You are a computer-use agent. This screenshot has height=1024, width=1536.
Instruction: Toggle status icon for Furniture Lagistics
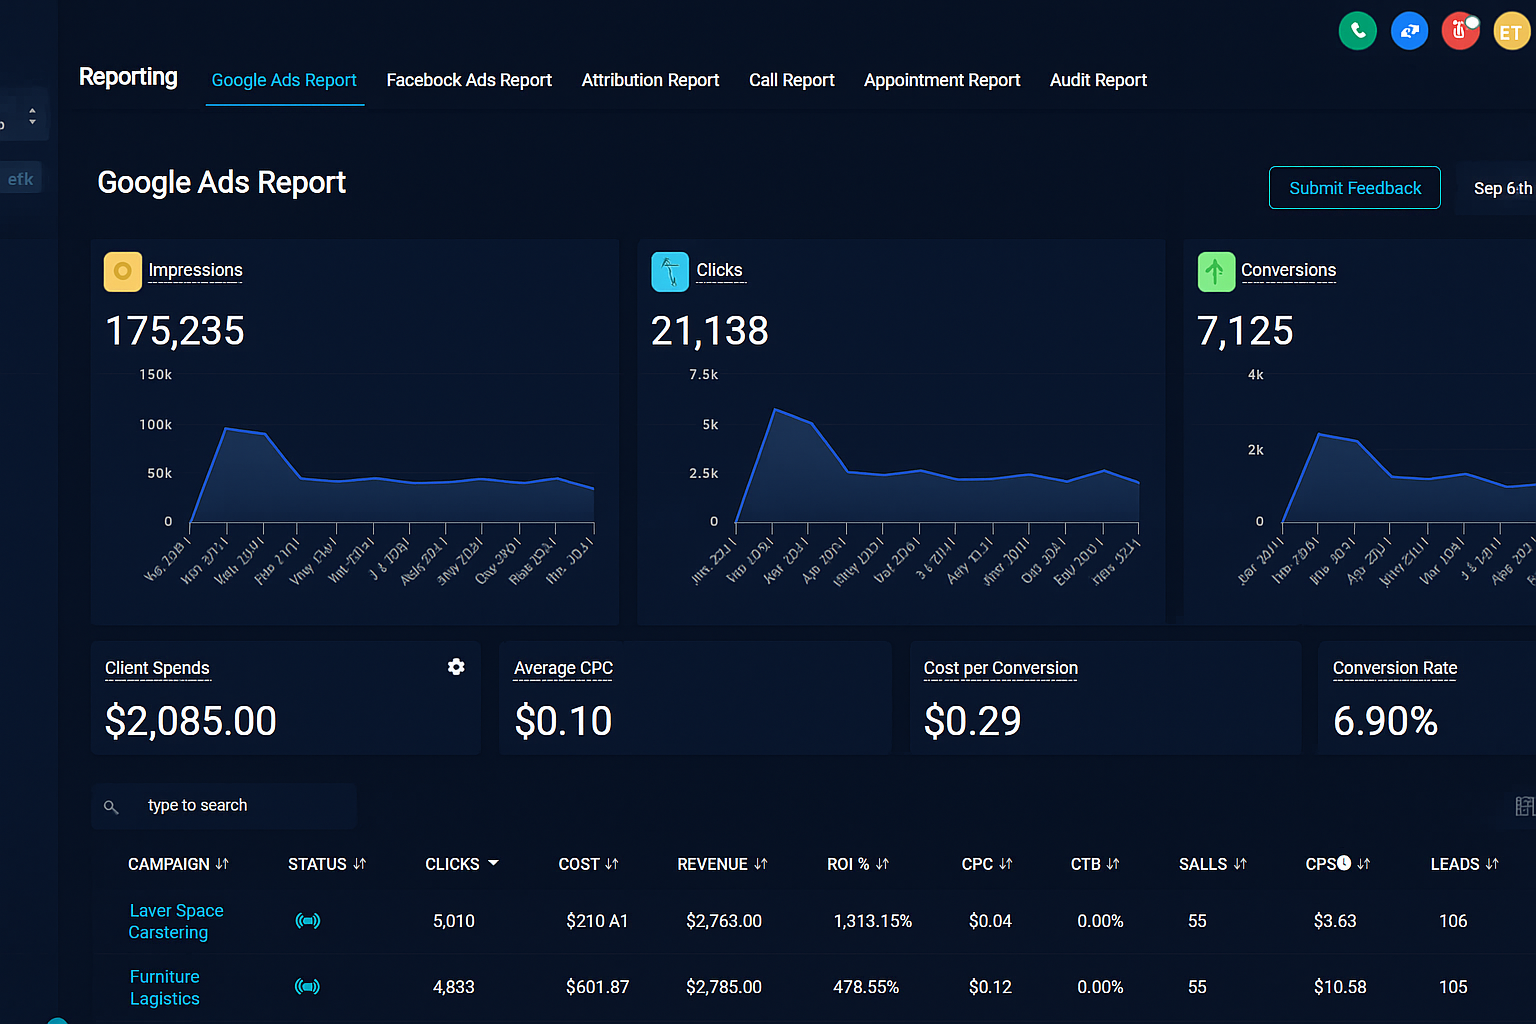tap(308, 987)
